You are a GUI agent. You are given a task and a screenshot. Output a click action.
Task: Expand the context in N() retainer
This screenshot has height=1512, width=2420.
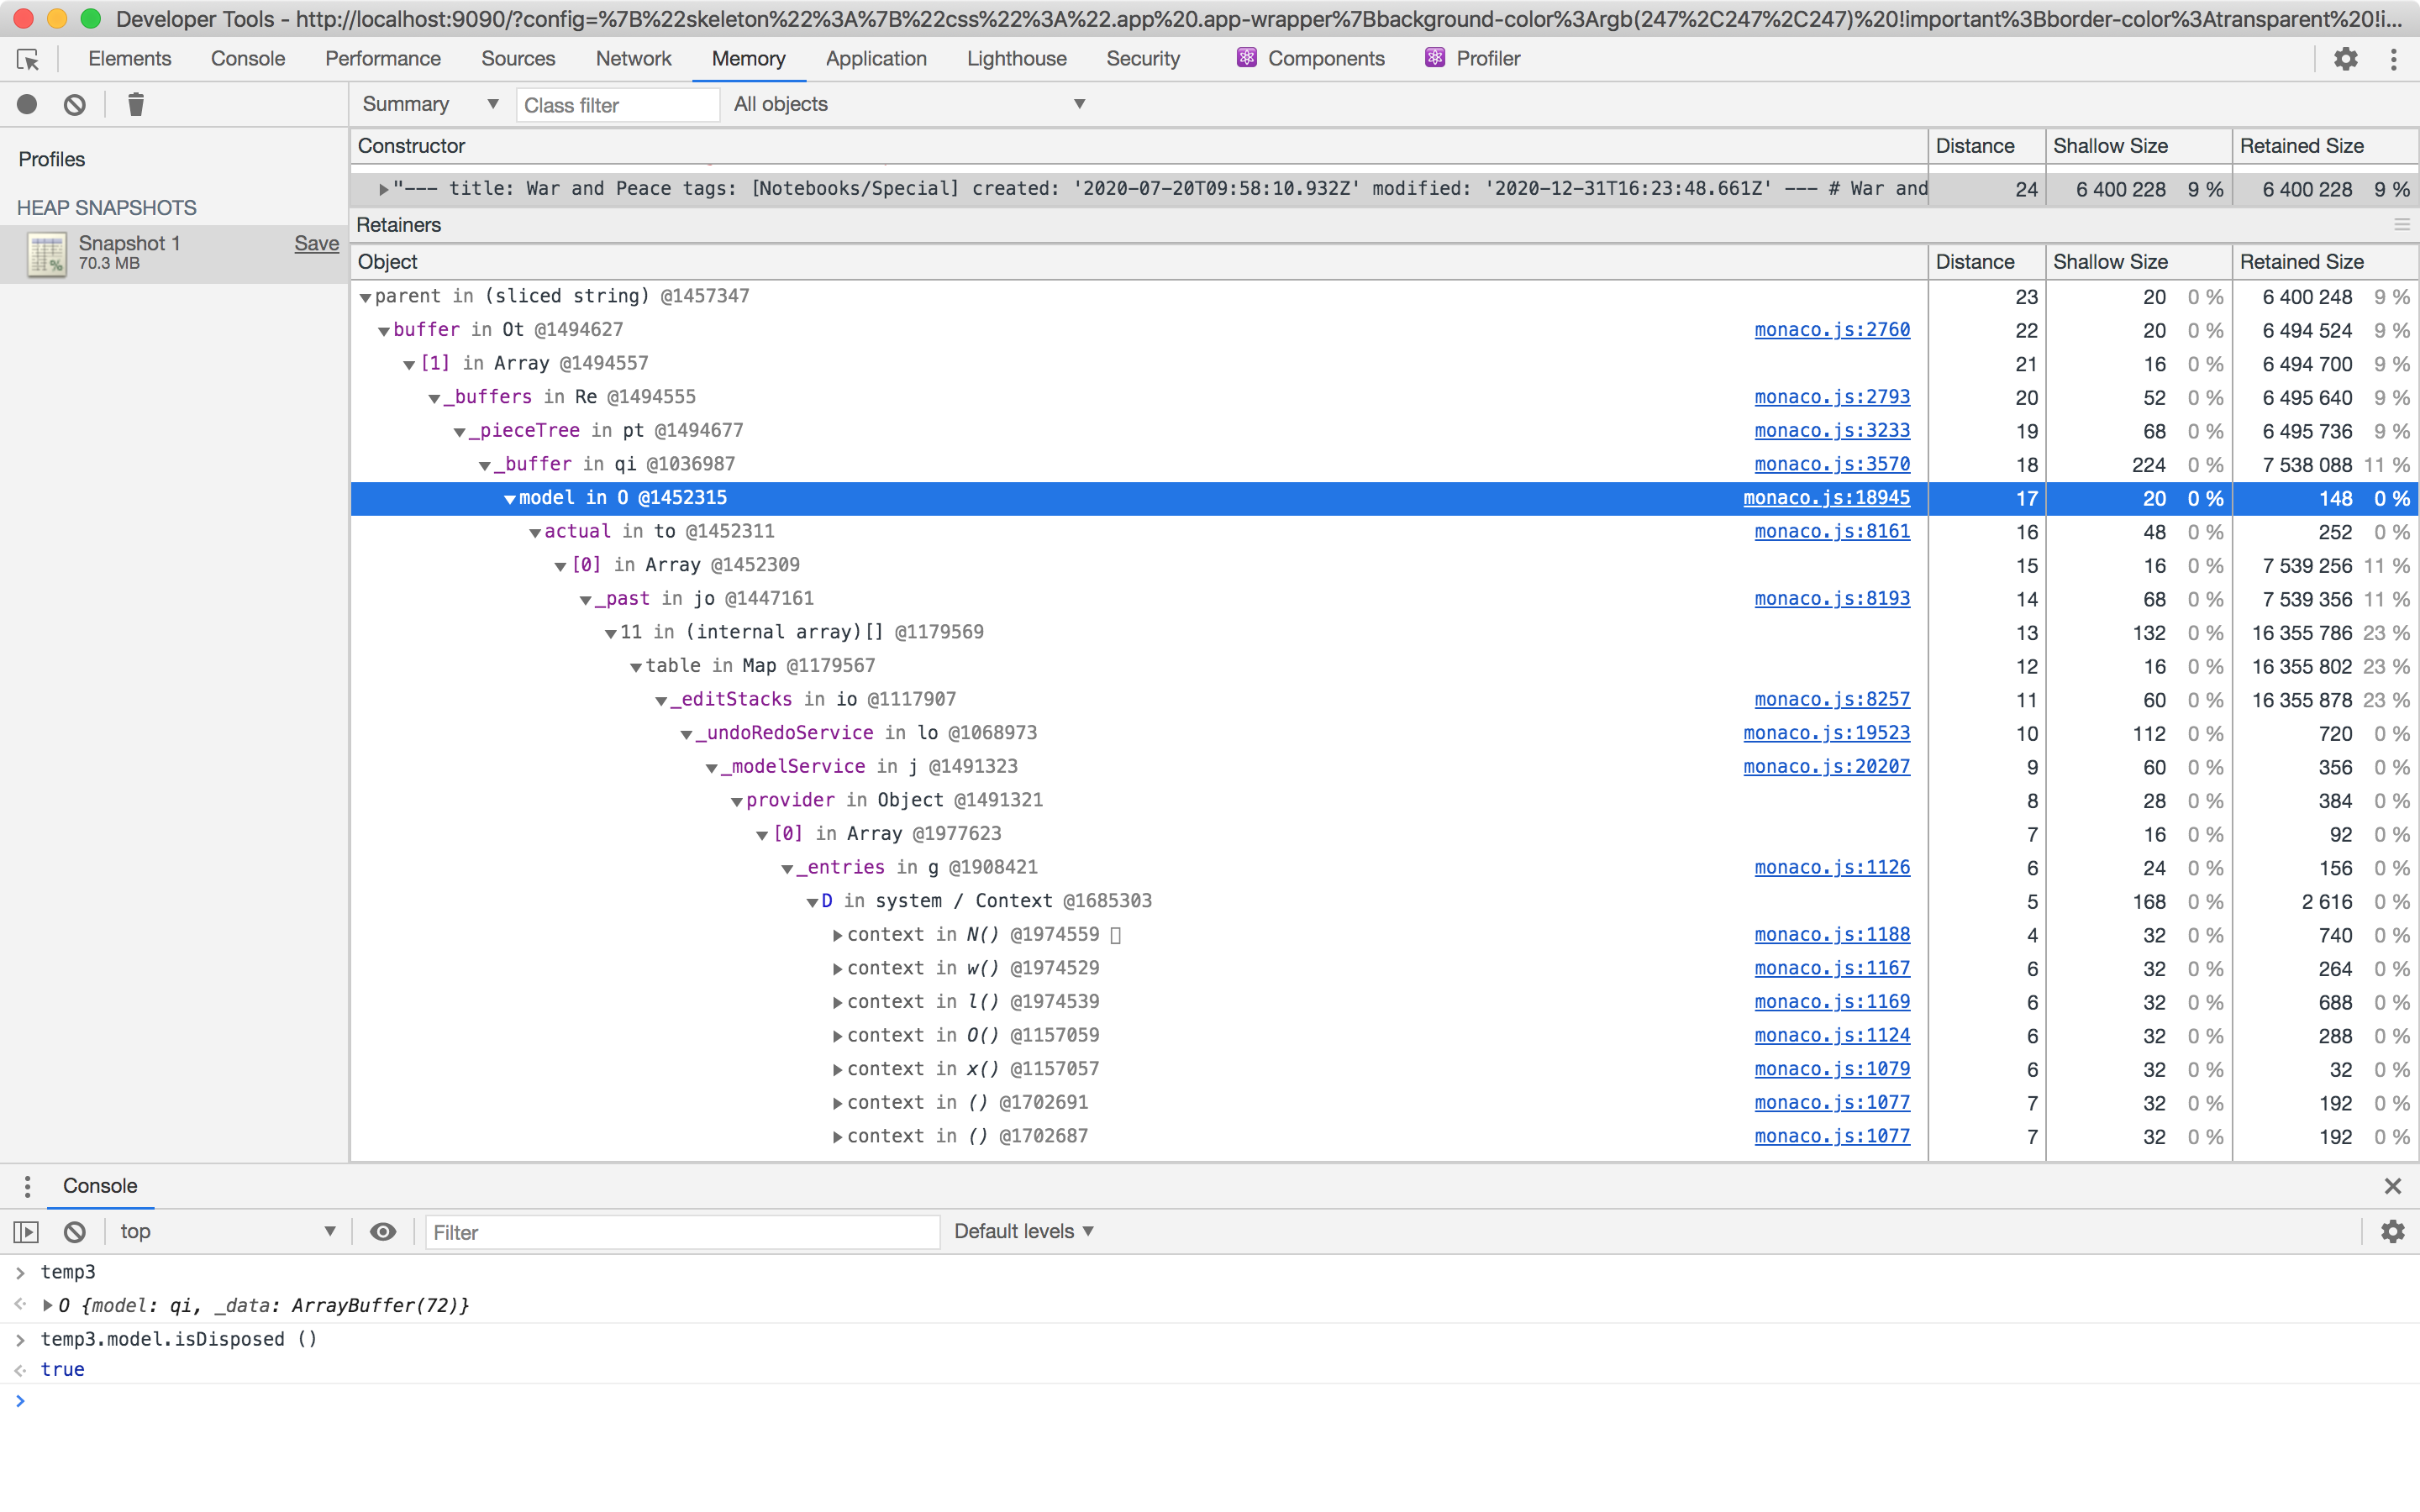(x=837, y=934)
